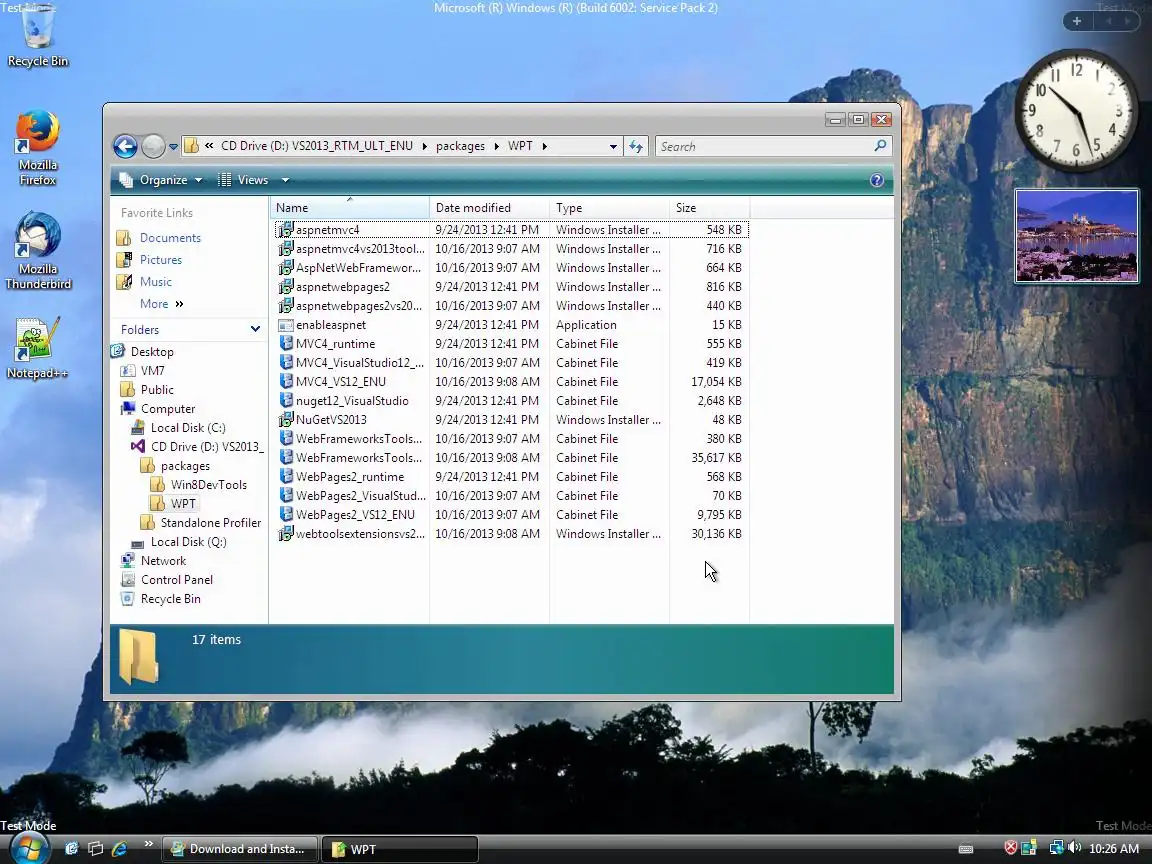Click inside the Search input field
The height and width of the screenshot is (864, 1152).
[x=764, y=146]
